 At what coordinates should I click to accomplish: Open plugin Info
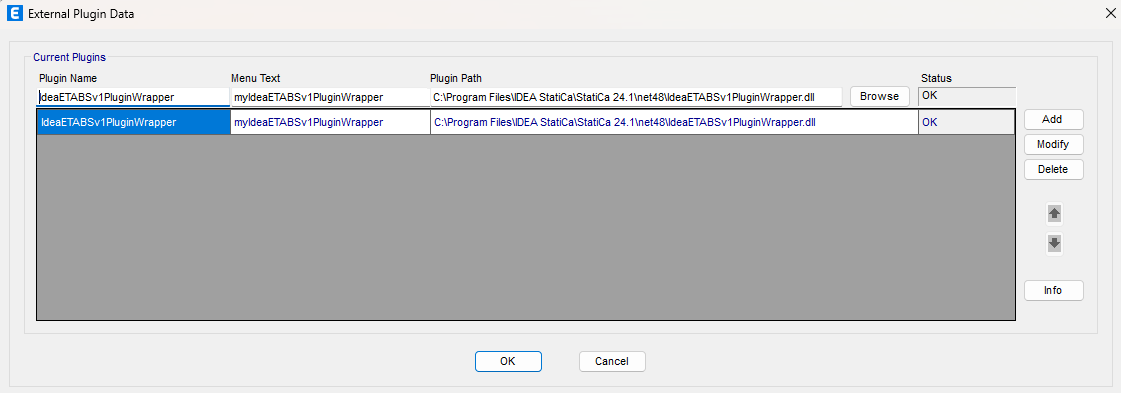pos(1054,290)
